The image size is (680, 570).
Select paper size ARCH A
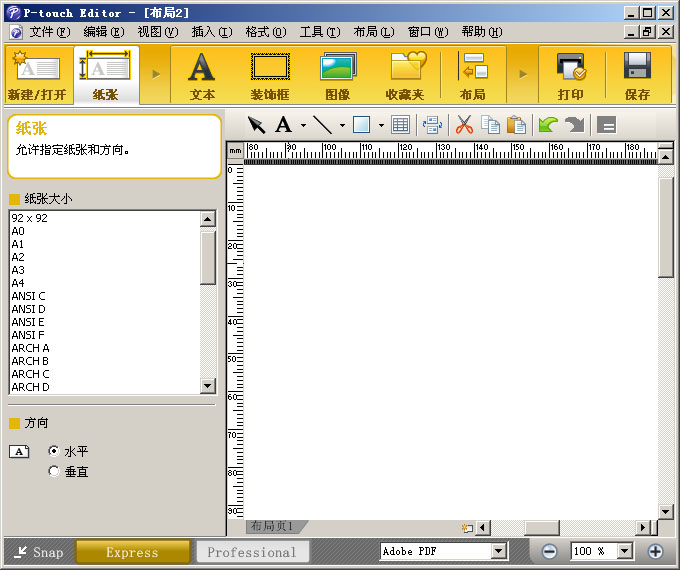coord(105,348)
